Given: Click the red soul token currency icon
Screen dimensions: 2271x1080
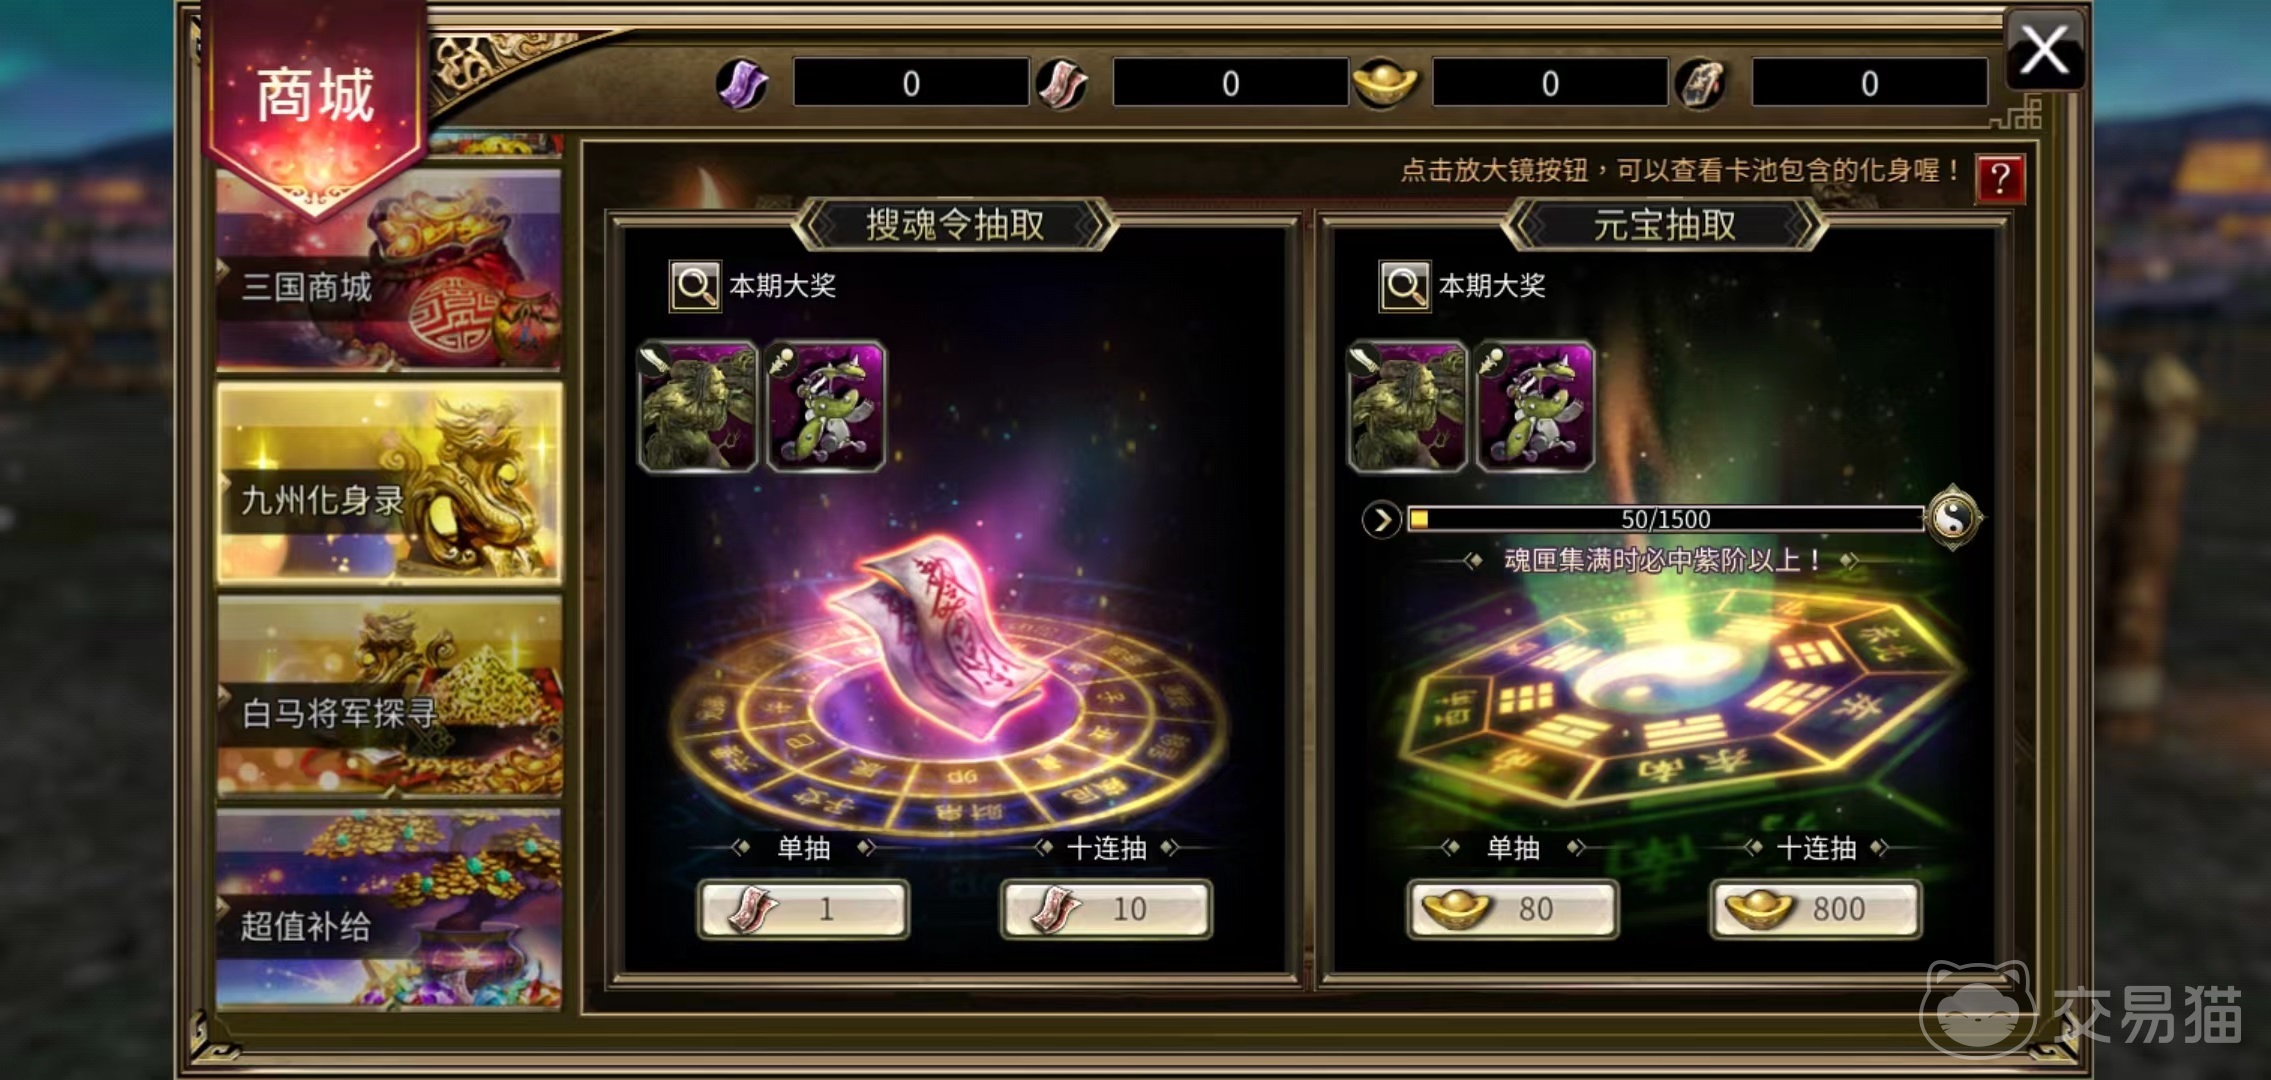Looking at the screenshot, I should click(x=1062, y=82).
